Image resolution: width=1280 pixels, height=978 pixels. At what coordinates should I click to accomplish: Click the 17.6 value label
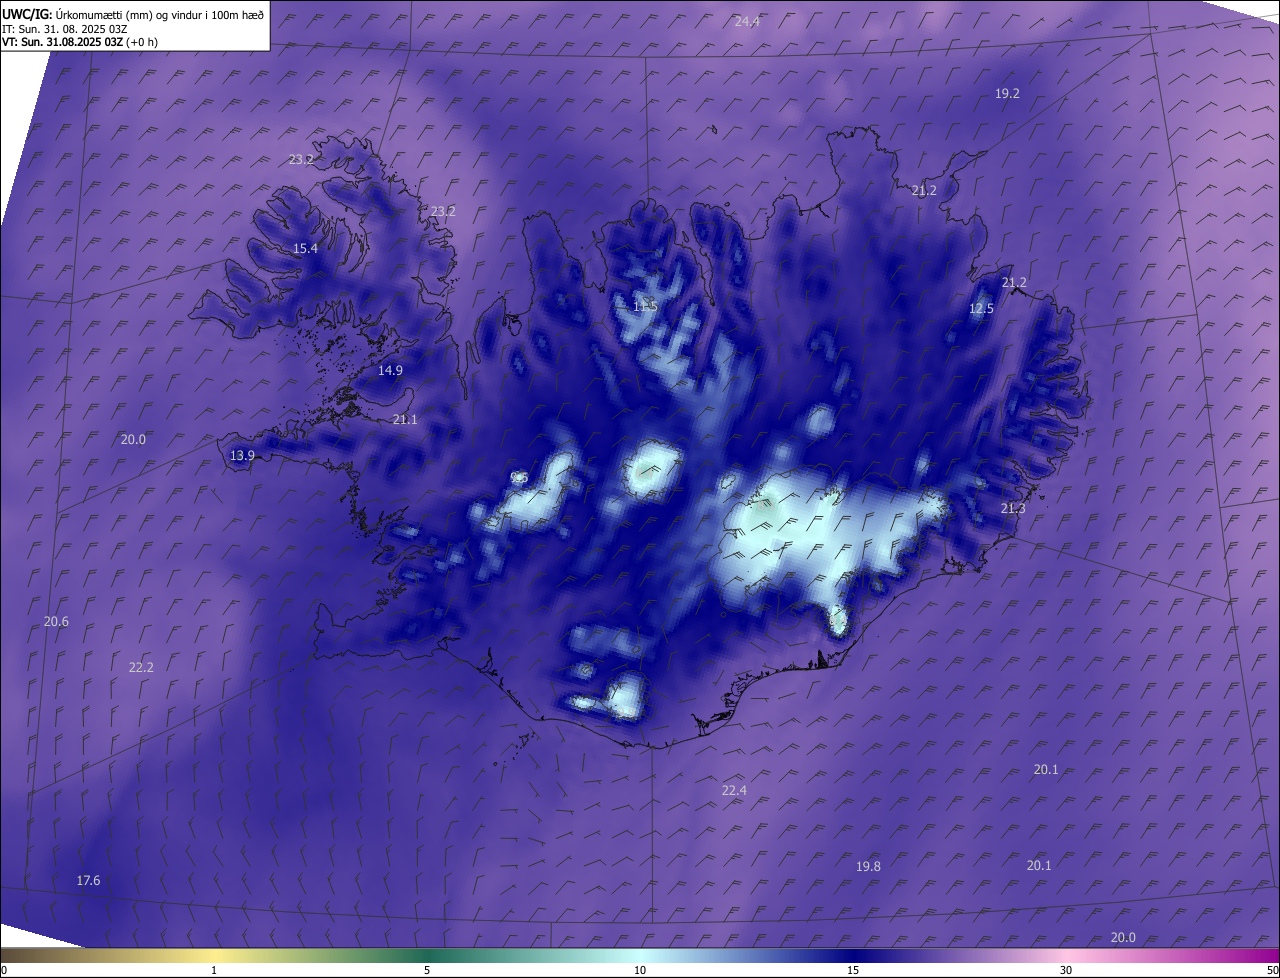[88, 880]
